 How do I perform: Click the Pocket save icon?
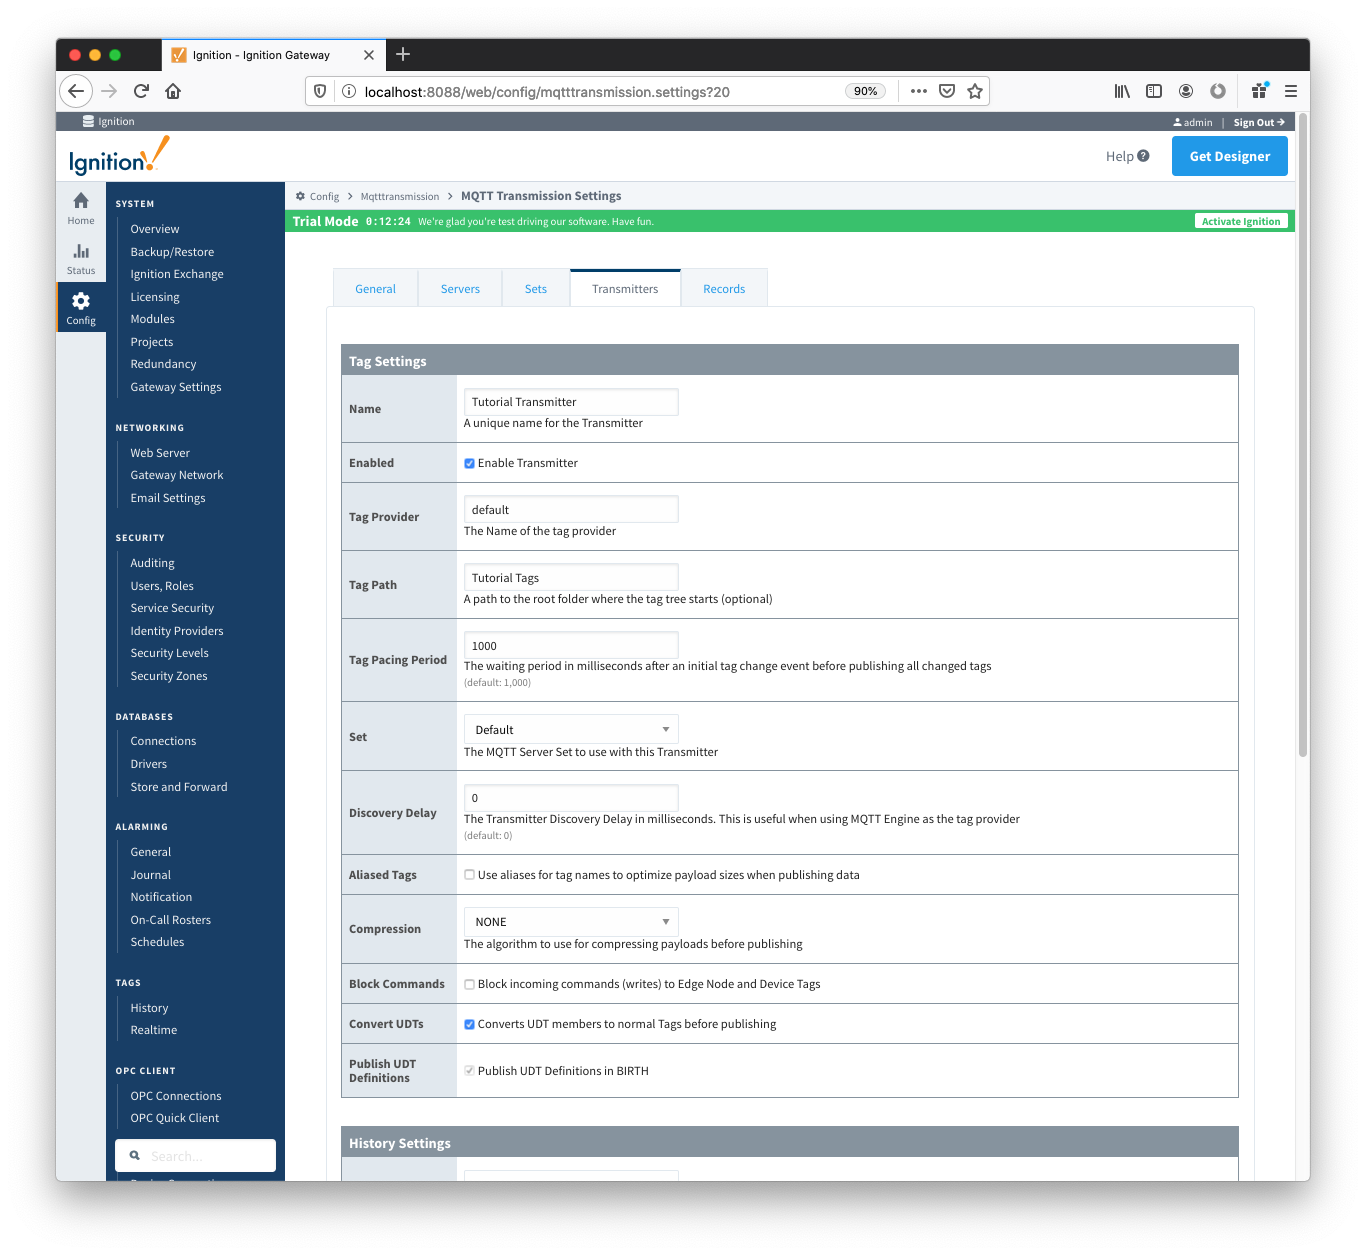[947, 91]
